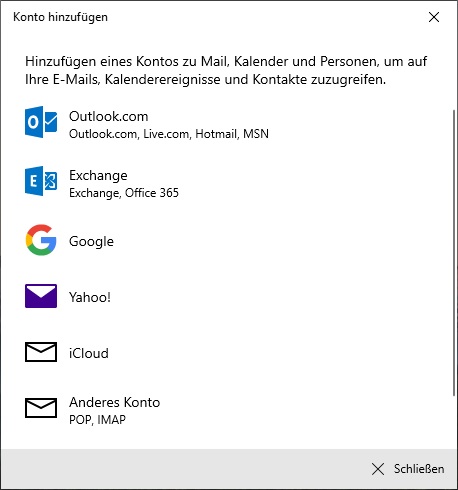Click the subtitle 'Outlook.com, Live.com, Hotmail, MSN'

click(169, 134)
